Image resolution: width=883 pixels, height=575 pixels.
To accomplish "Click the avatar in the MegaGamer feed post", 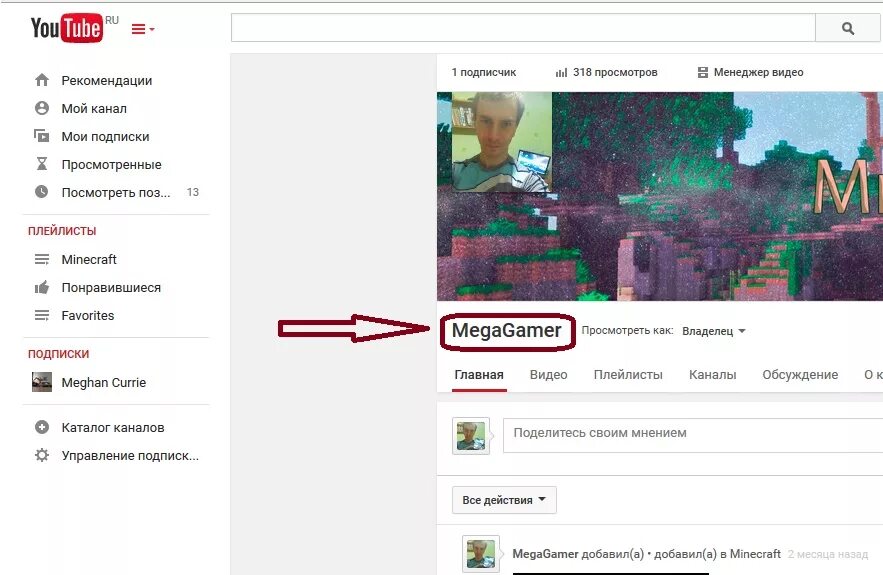I will click(x=480, y=554).
